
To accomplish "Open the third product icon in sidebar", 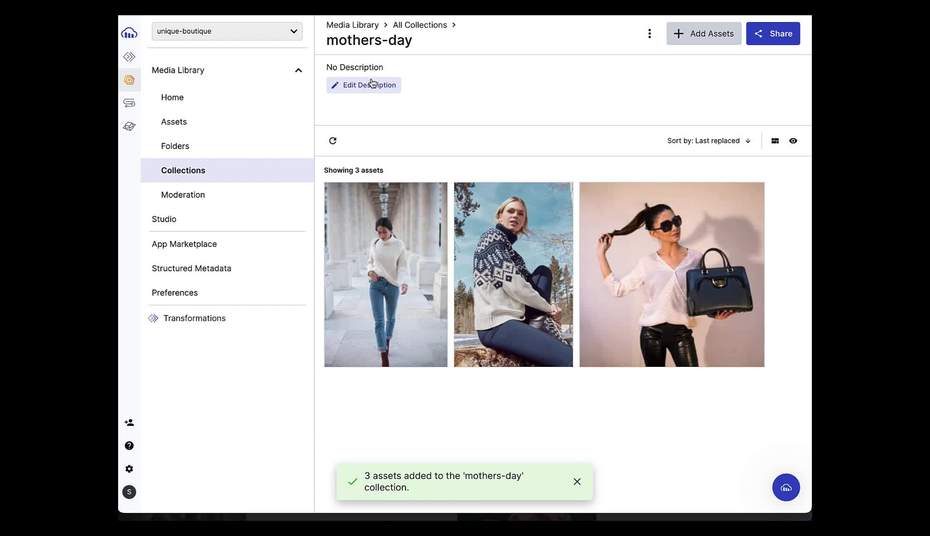I will (x=129, y=103).
